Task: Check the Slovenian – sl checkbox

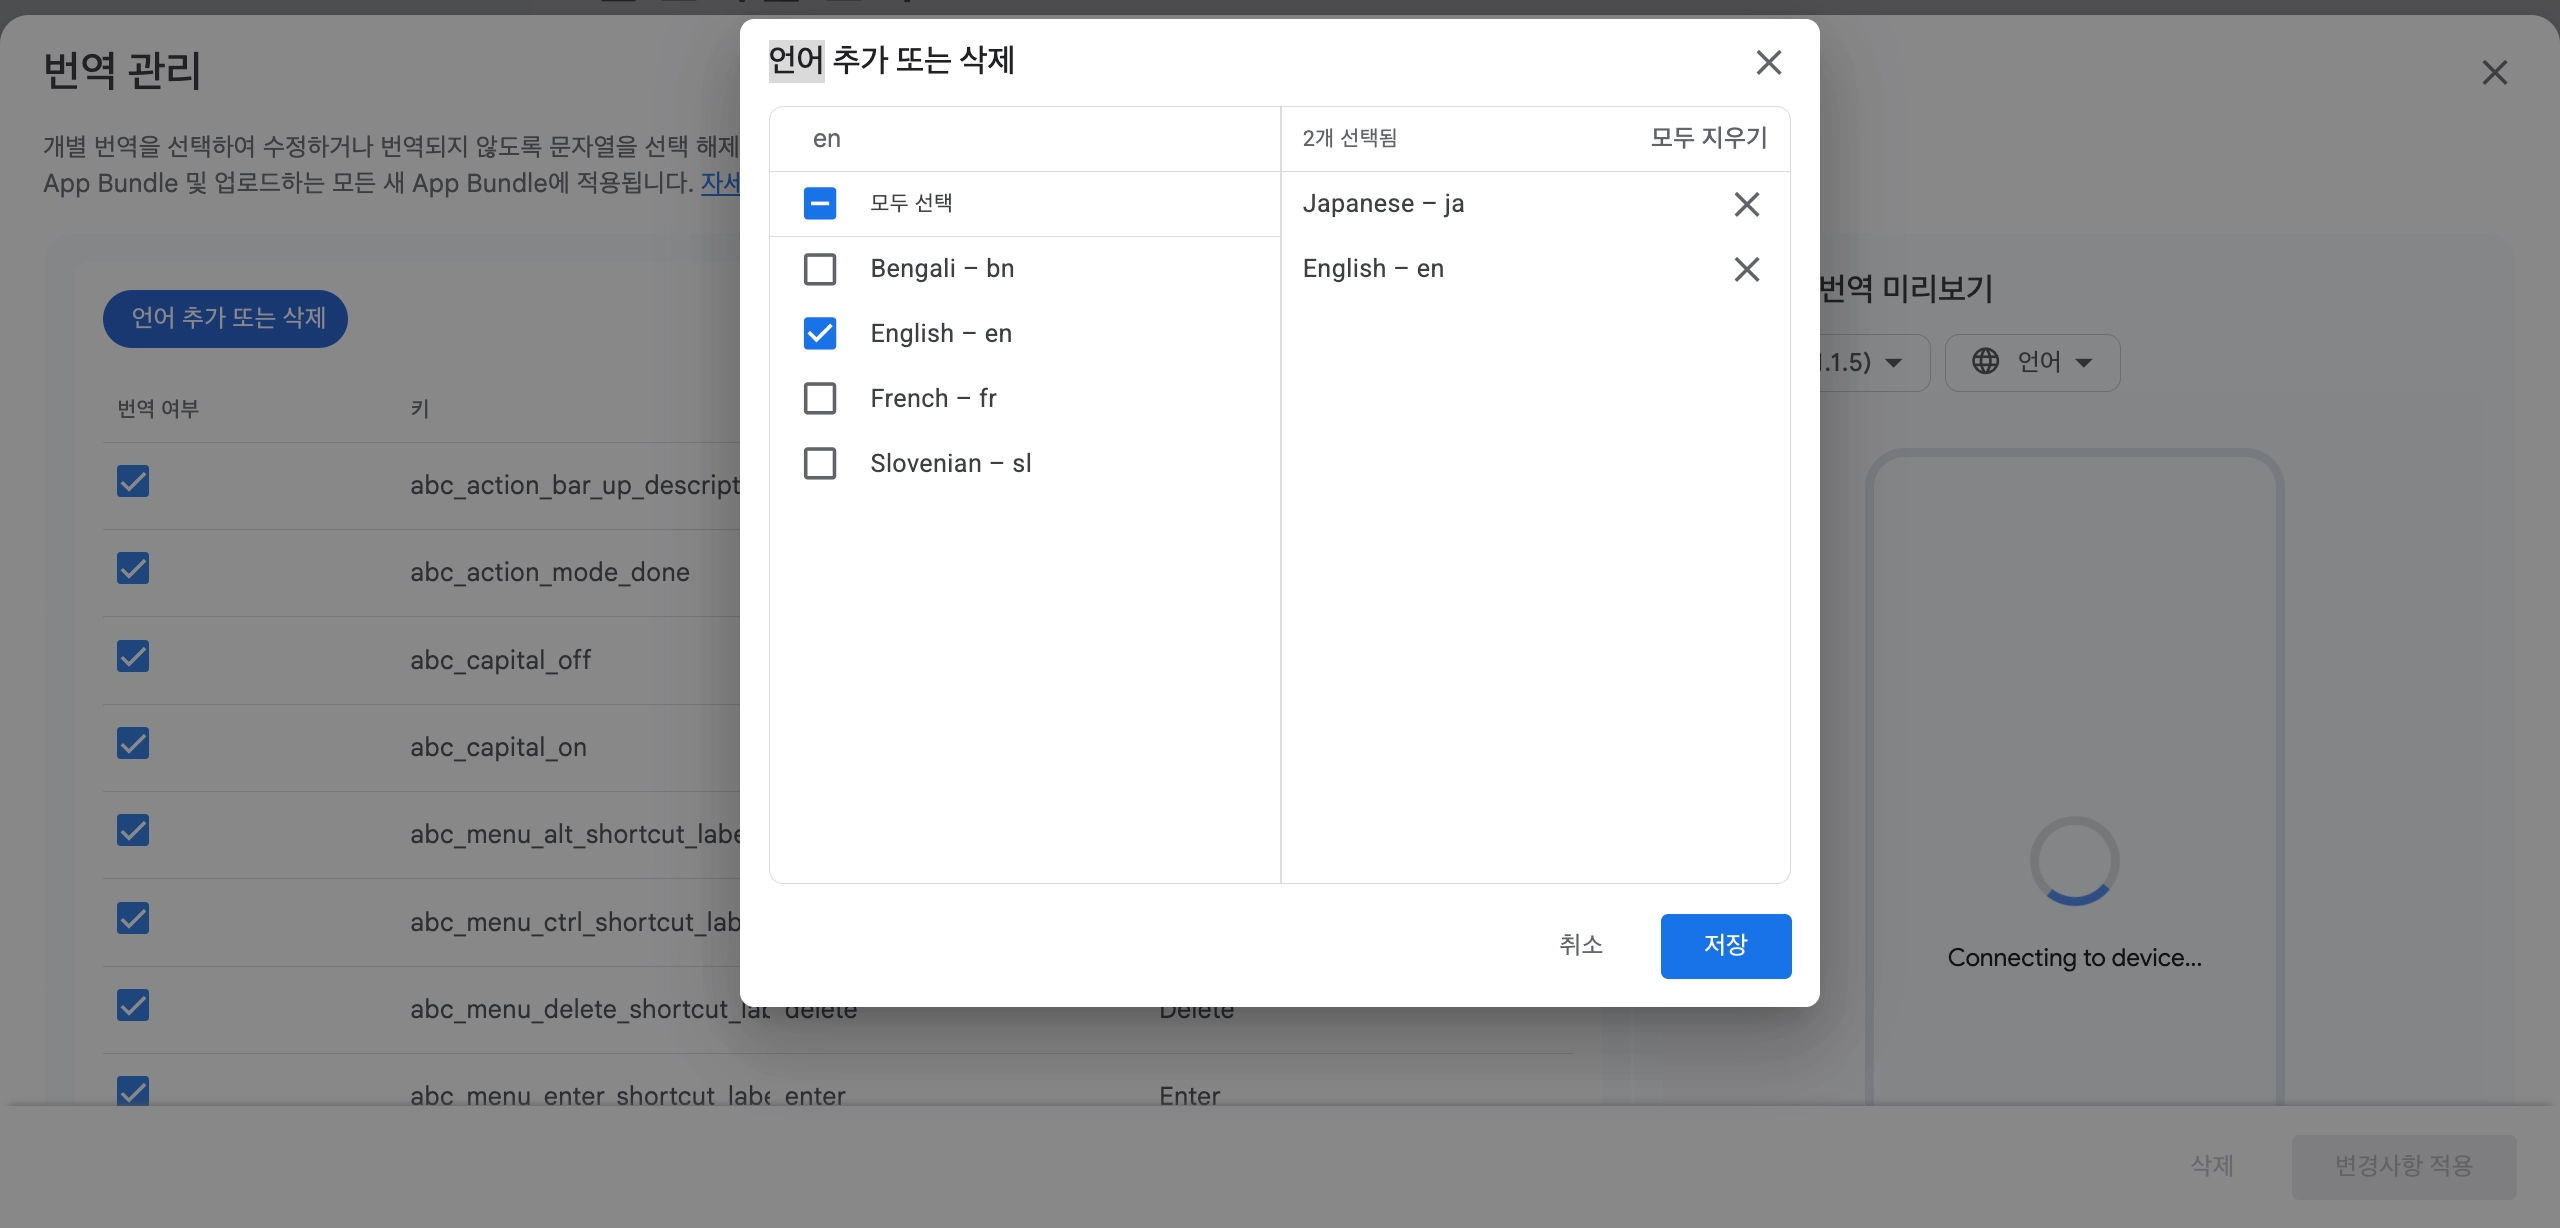Action: pyautogui.click(x=820, y=464)
